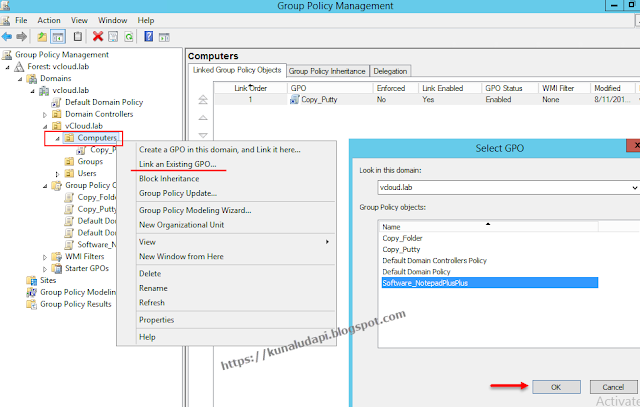Click the red X Delete toolbar icon
This screenshot has width=640, height=407.
[98, 37]
